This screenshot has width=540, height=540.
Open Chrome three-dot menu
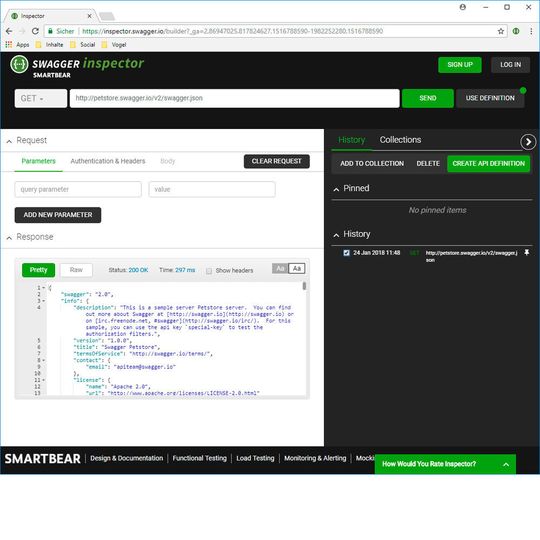pyautogui.click(x=531, y=31)
